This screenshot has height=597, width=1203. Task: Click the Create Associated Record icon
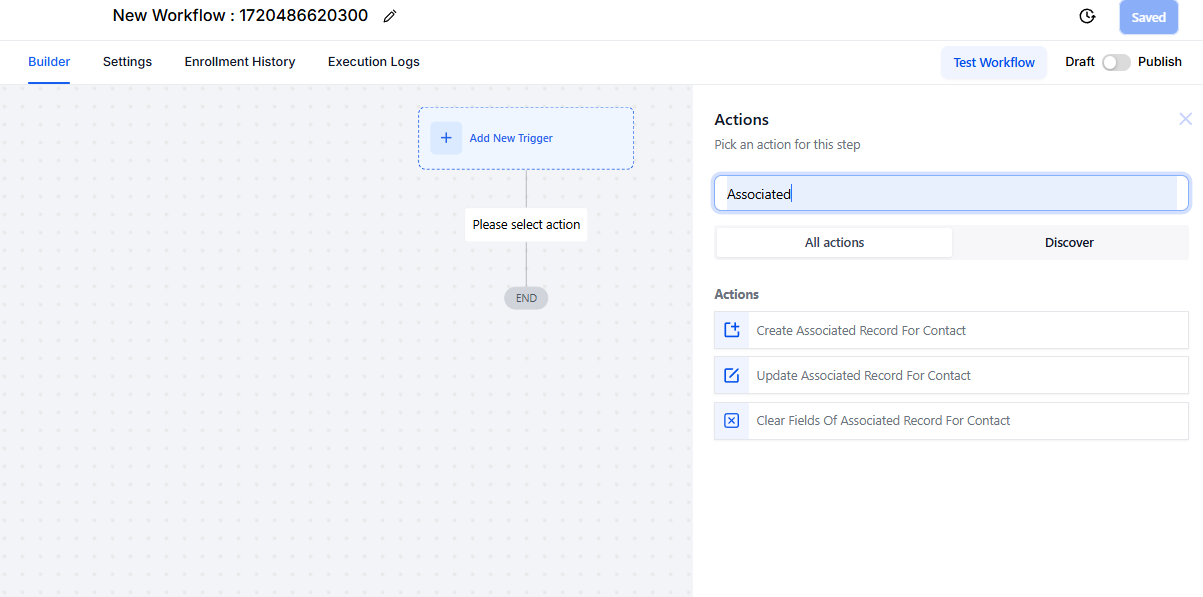tap(732, 330)
